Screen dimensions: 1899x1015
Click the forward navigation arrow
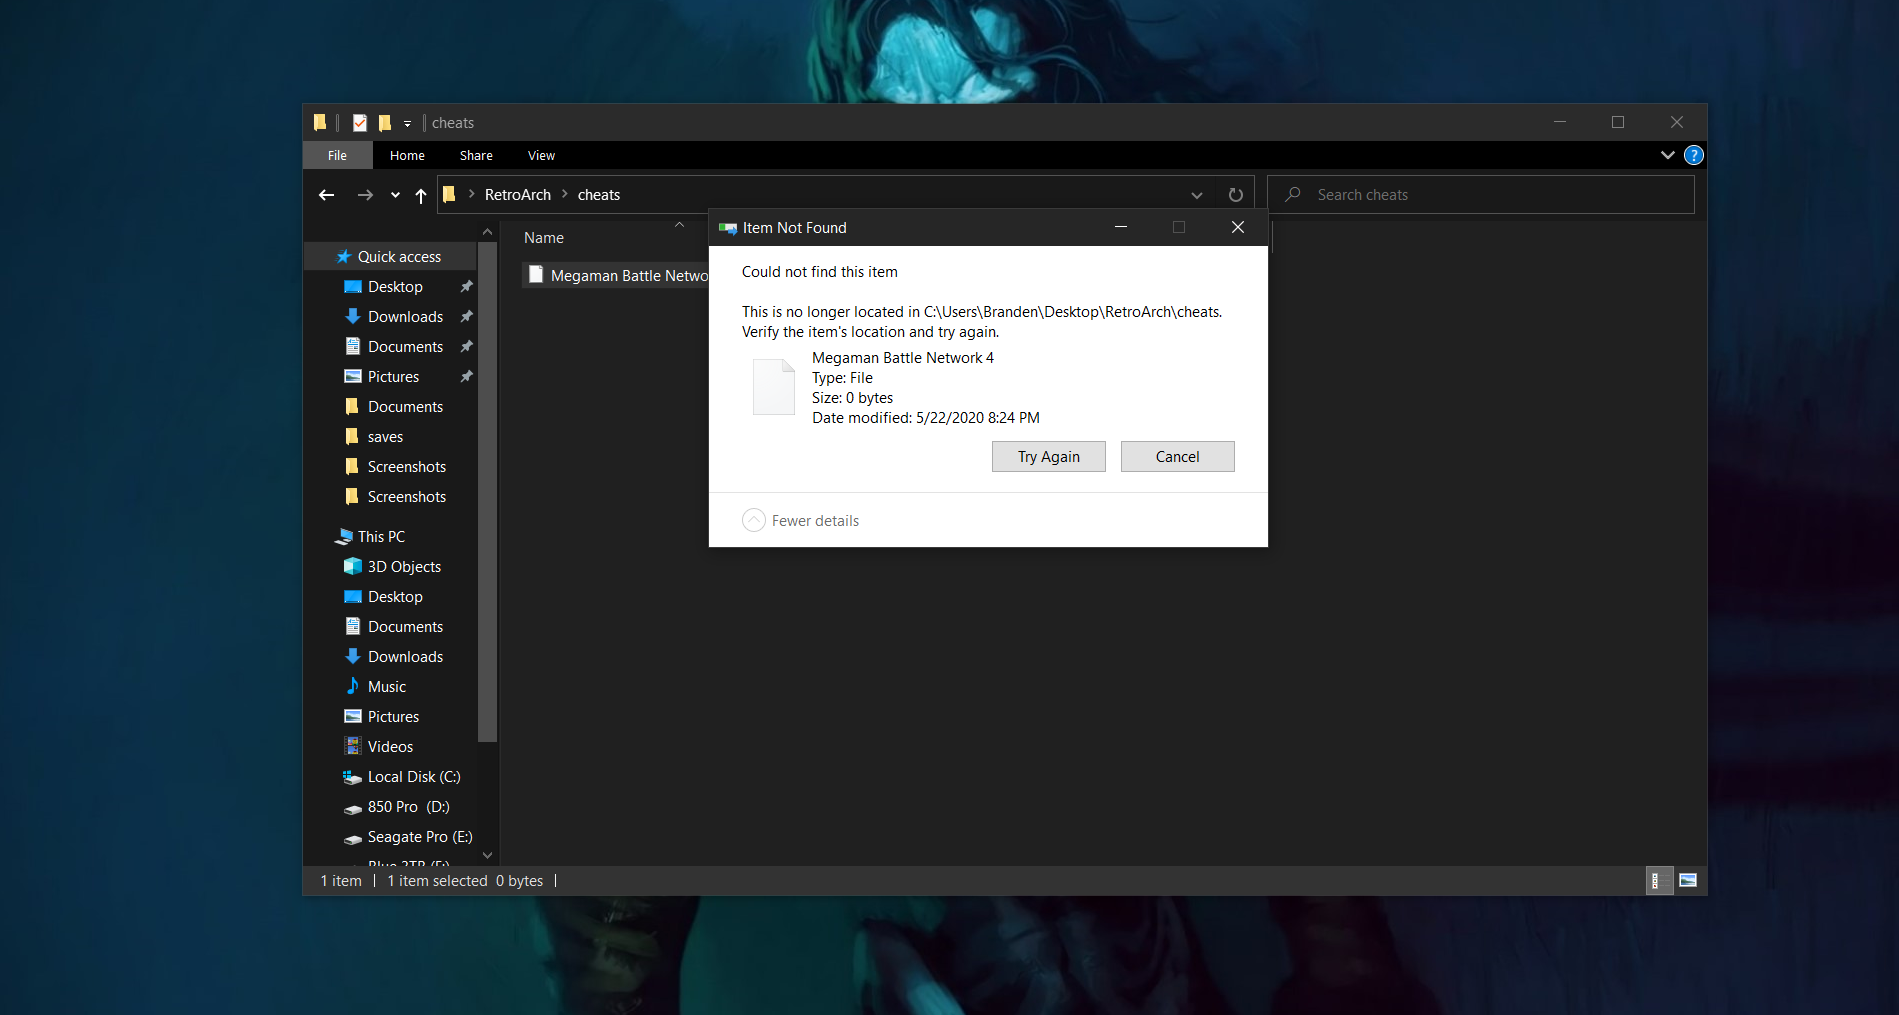[x=365, y=194]
